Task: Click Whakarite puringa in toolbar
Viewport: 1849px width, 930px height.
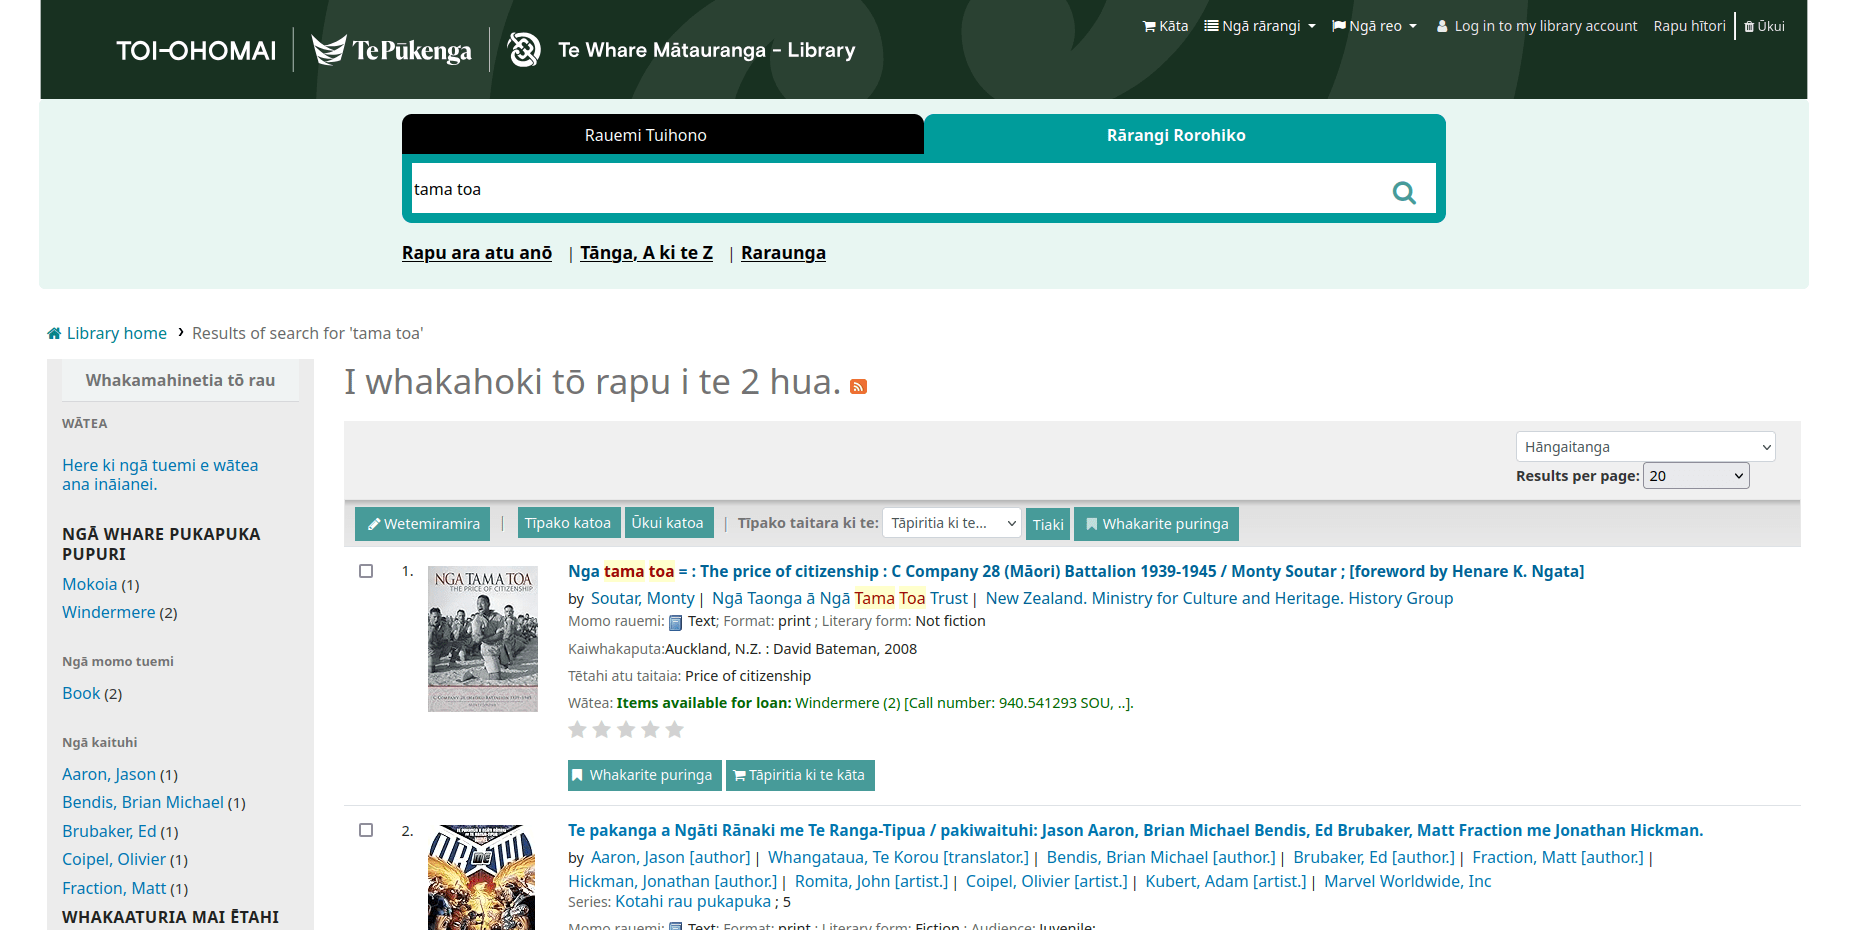Action: coord(1156,524)
